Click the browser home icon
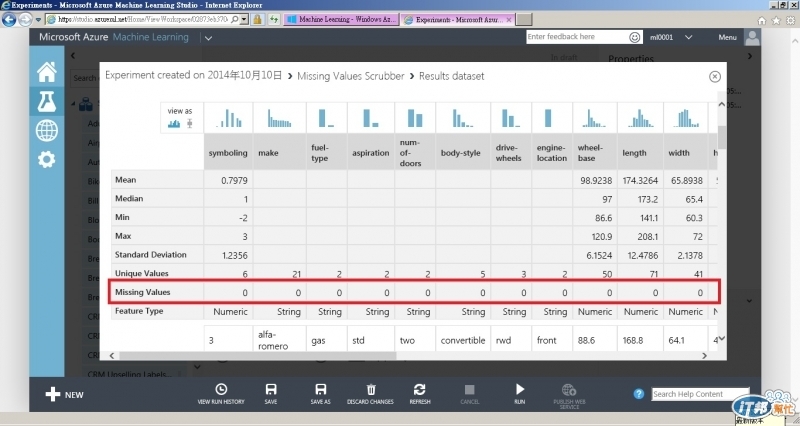 pyautogui.click(x=761, y=20)
